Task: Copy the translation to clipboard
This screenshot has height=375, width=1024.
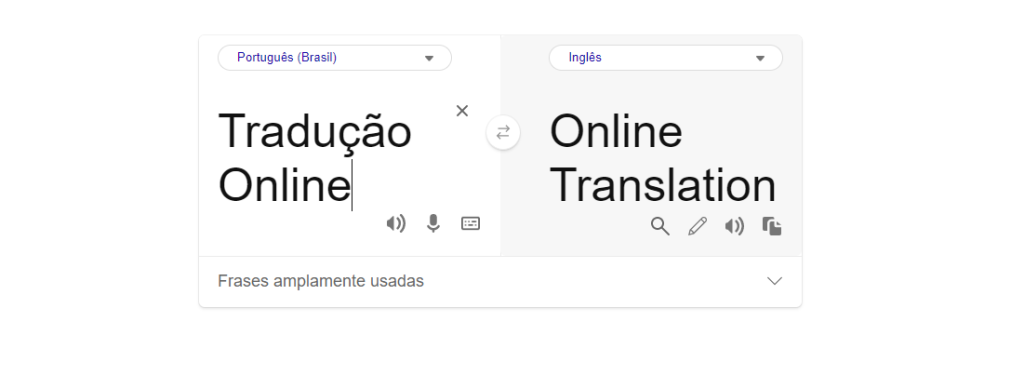Action: pos(772,227)
